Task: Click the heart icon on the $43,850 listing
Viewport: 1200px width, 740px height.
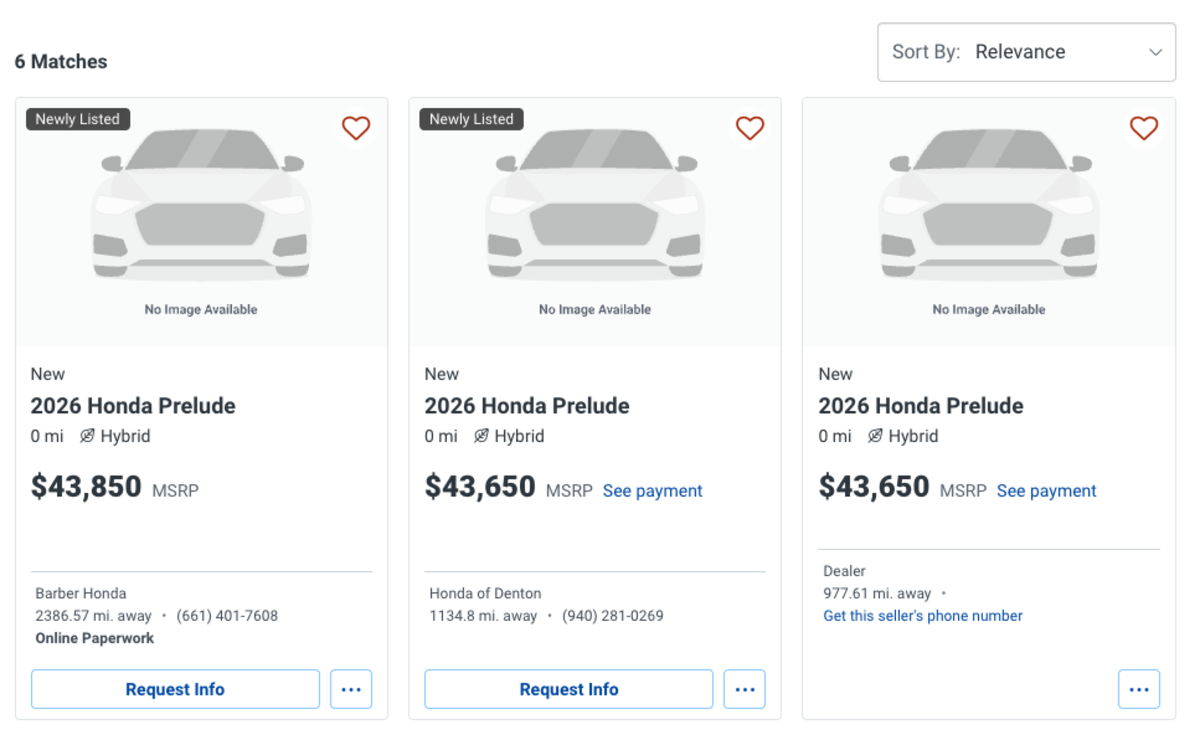Action: 356,128
